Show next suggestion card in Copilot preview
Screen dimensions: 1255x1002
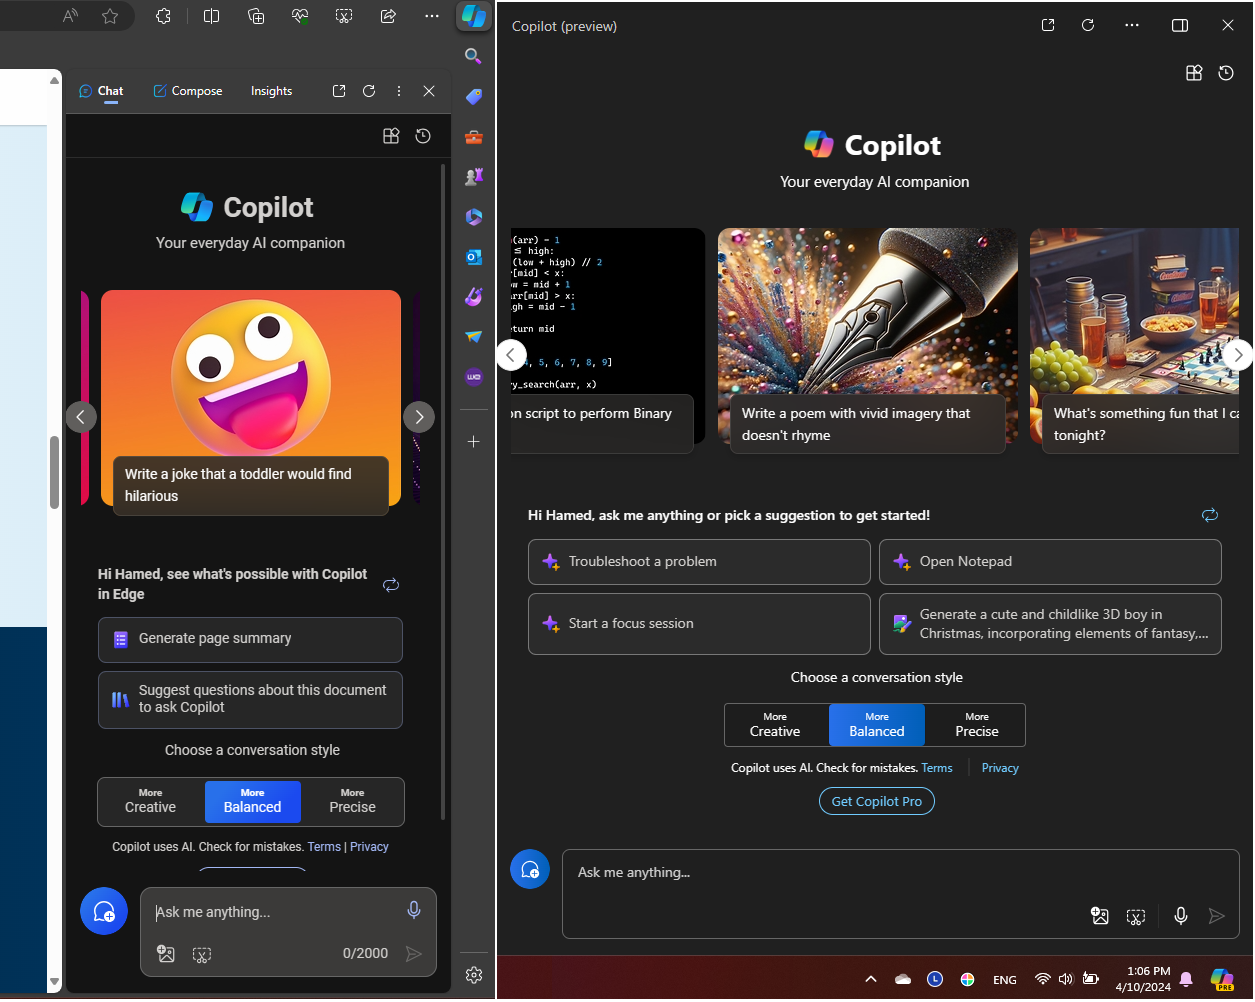click(x=1238, y=354)
